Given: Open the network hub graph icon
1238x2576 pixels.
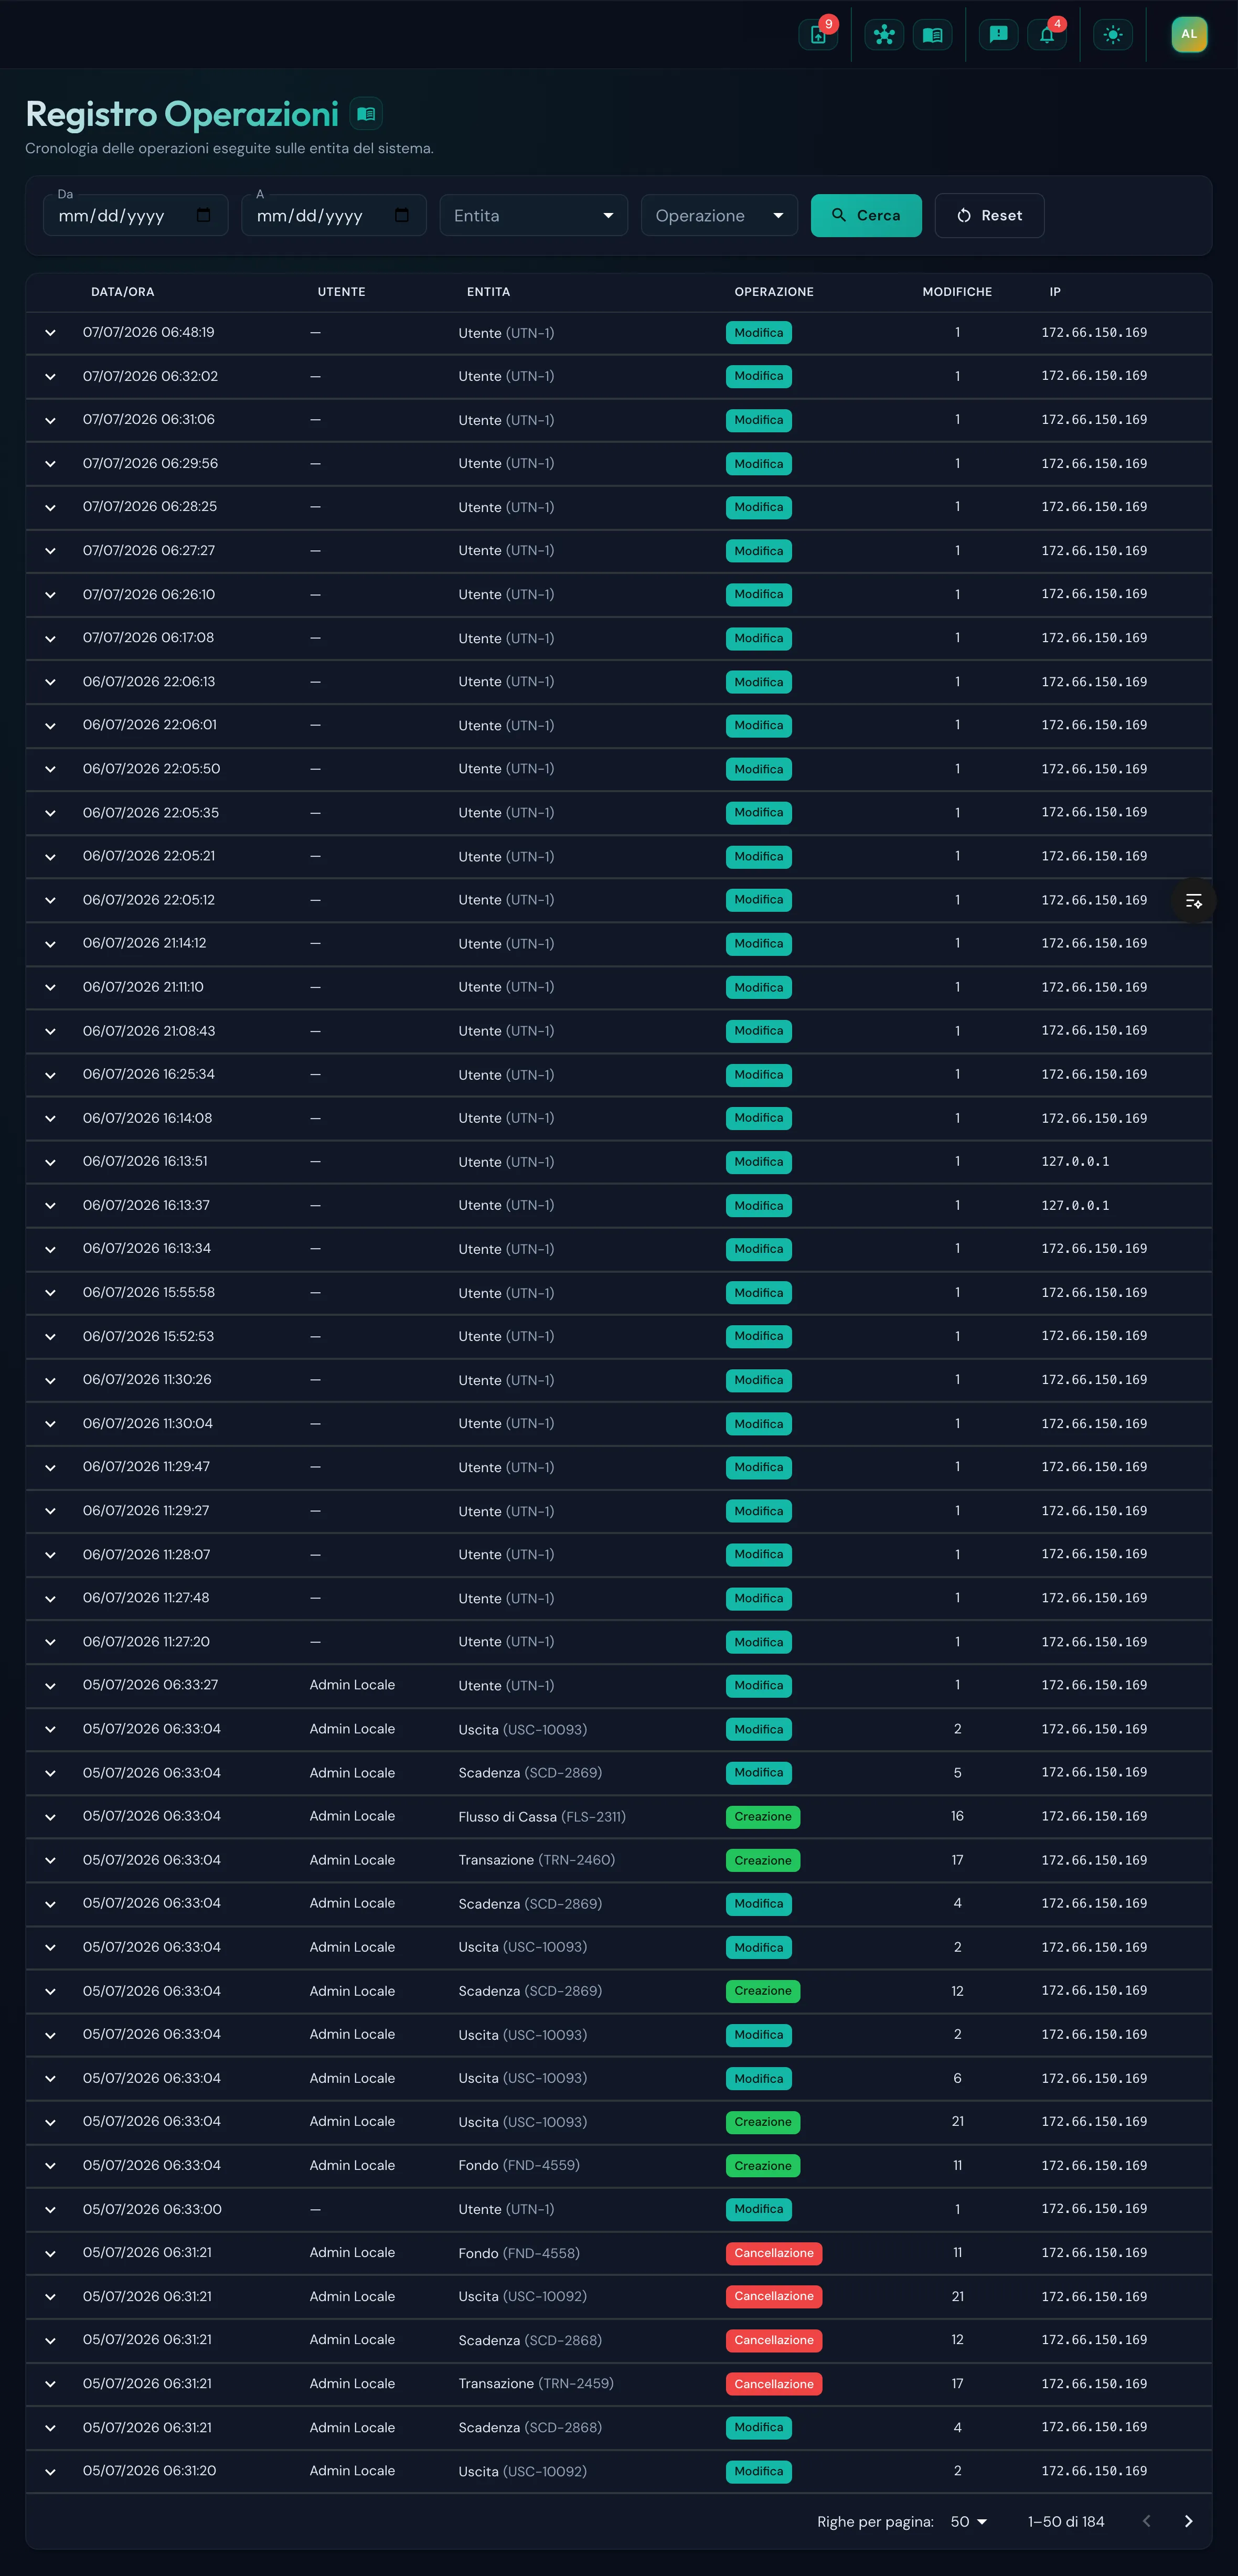Looking at the screenshot, I should coord(884,35).
